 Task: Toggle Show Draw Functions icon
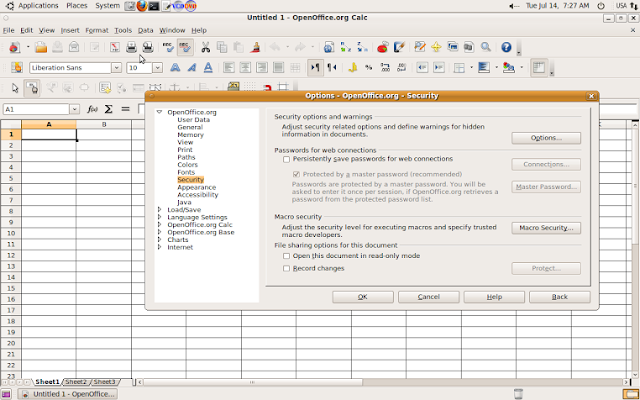tap(399, 47)
